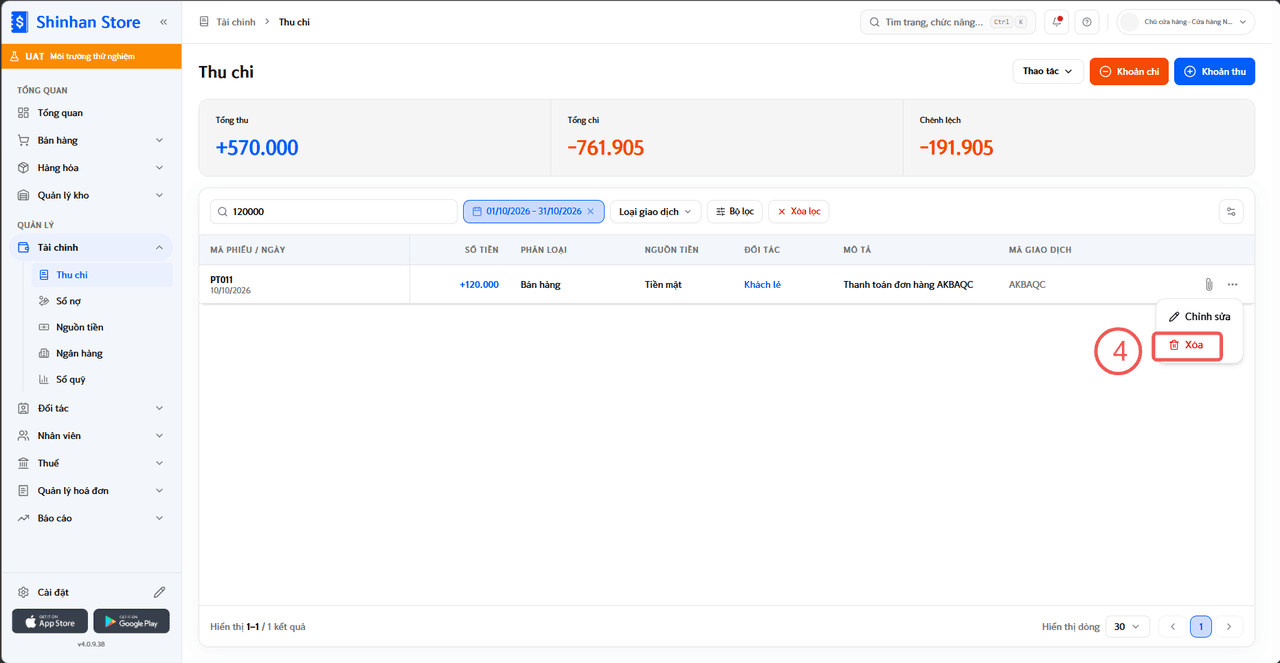Expand the Quản lý kho menu
The width and height of the screenshot is (1280, 663).
click(91, 195)
